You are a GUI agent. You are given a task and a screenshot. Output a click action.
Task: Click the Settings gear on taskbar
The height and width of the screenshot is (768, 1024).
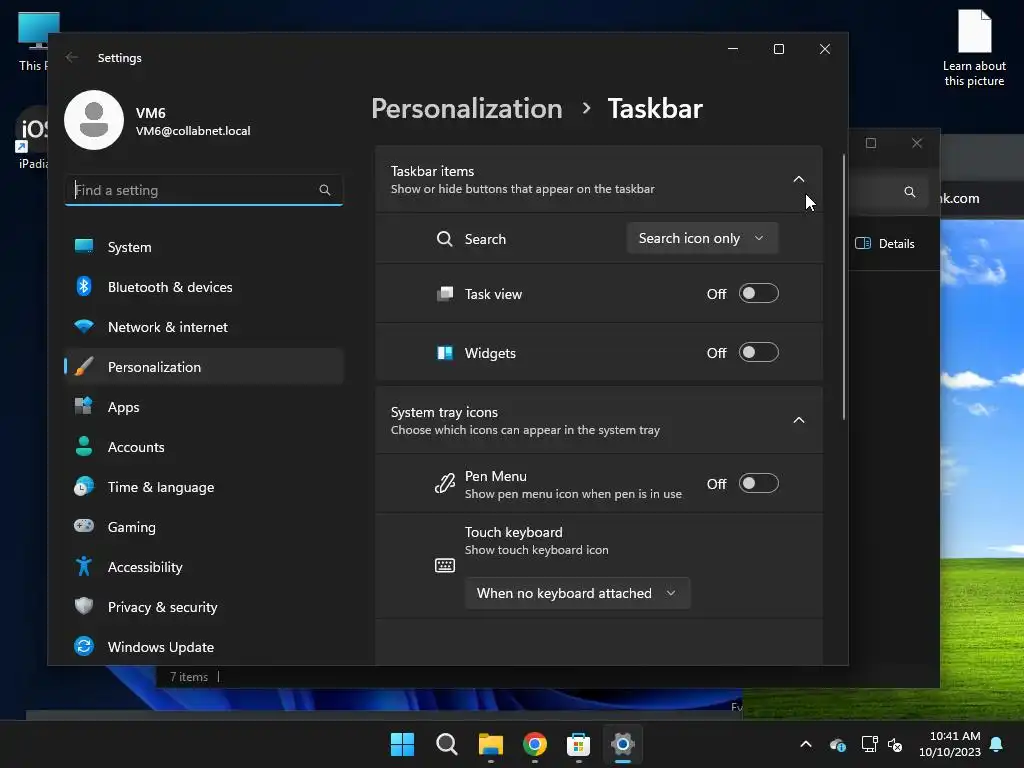pos(623,744)
